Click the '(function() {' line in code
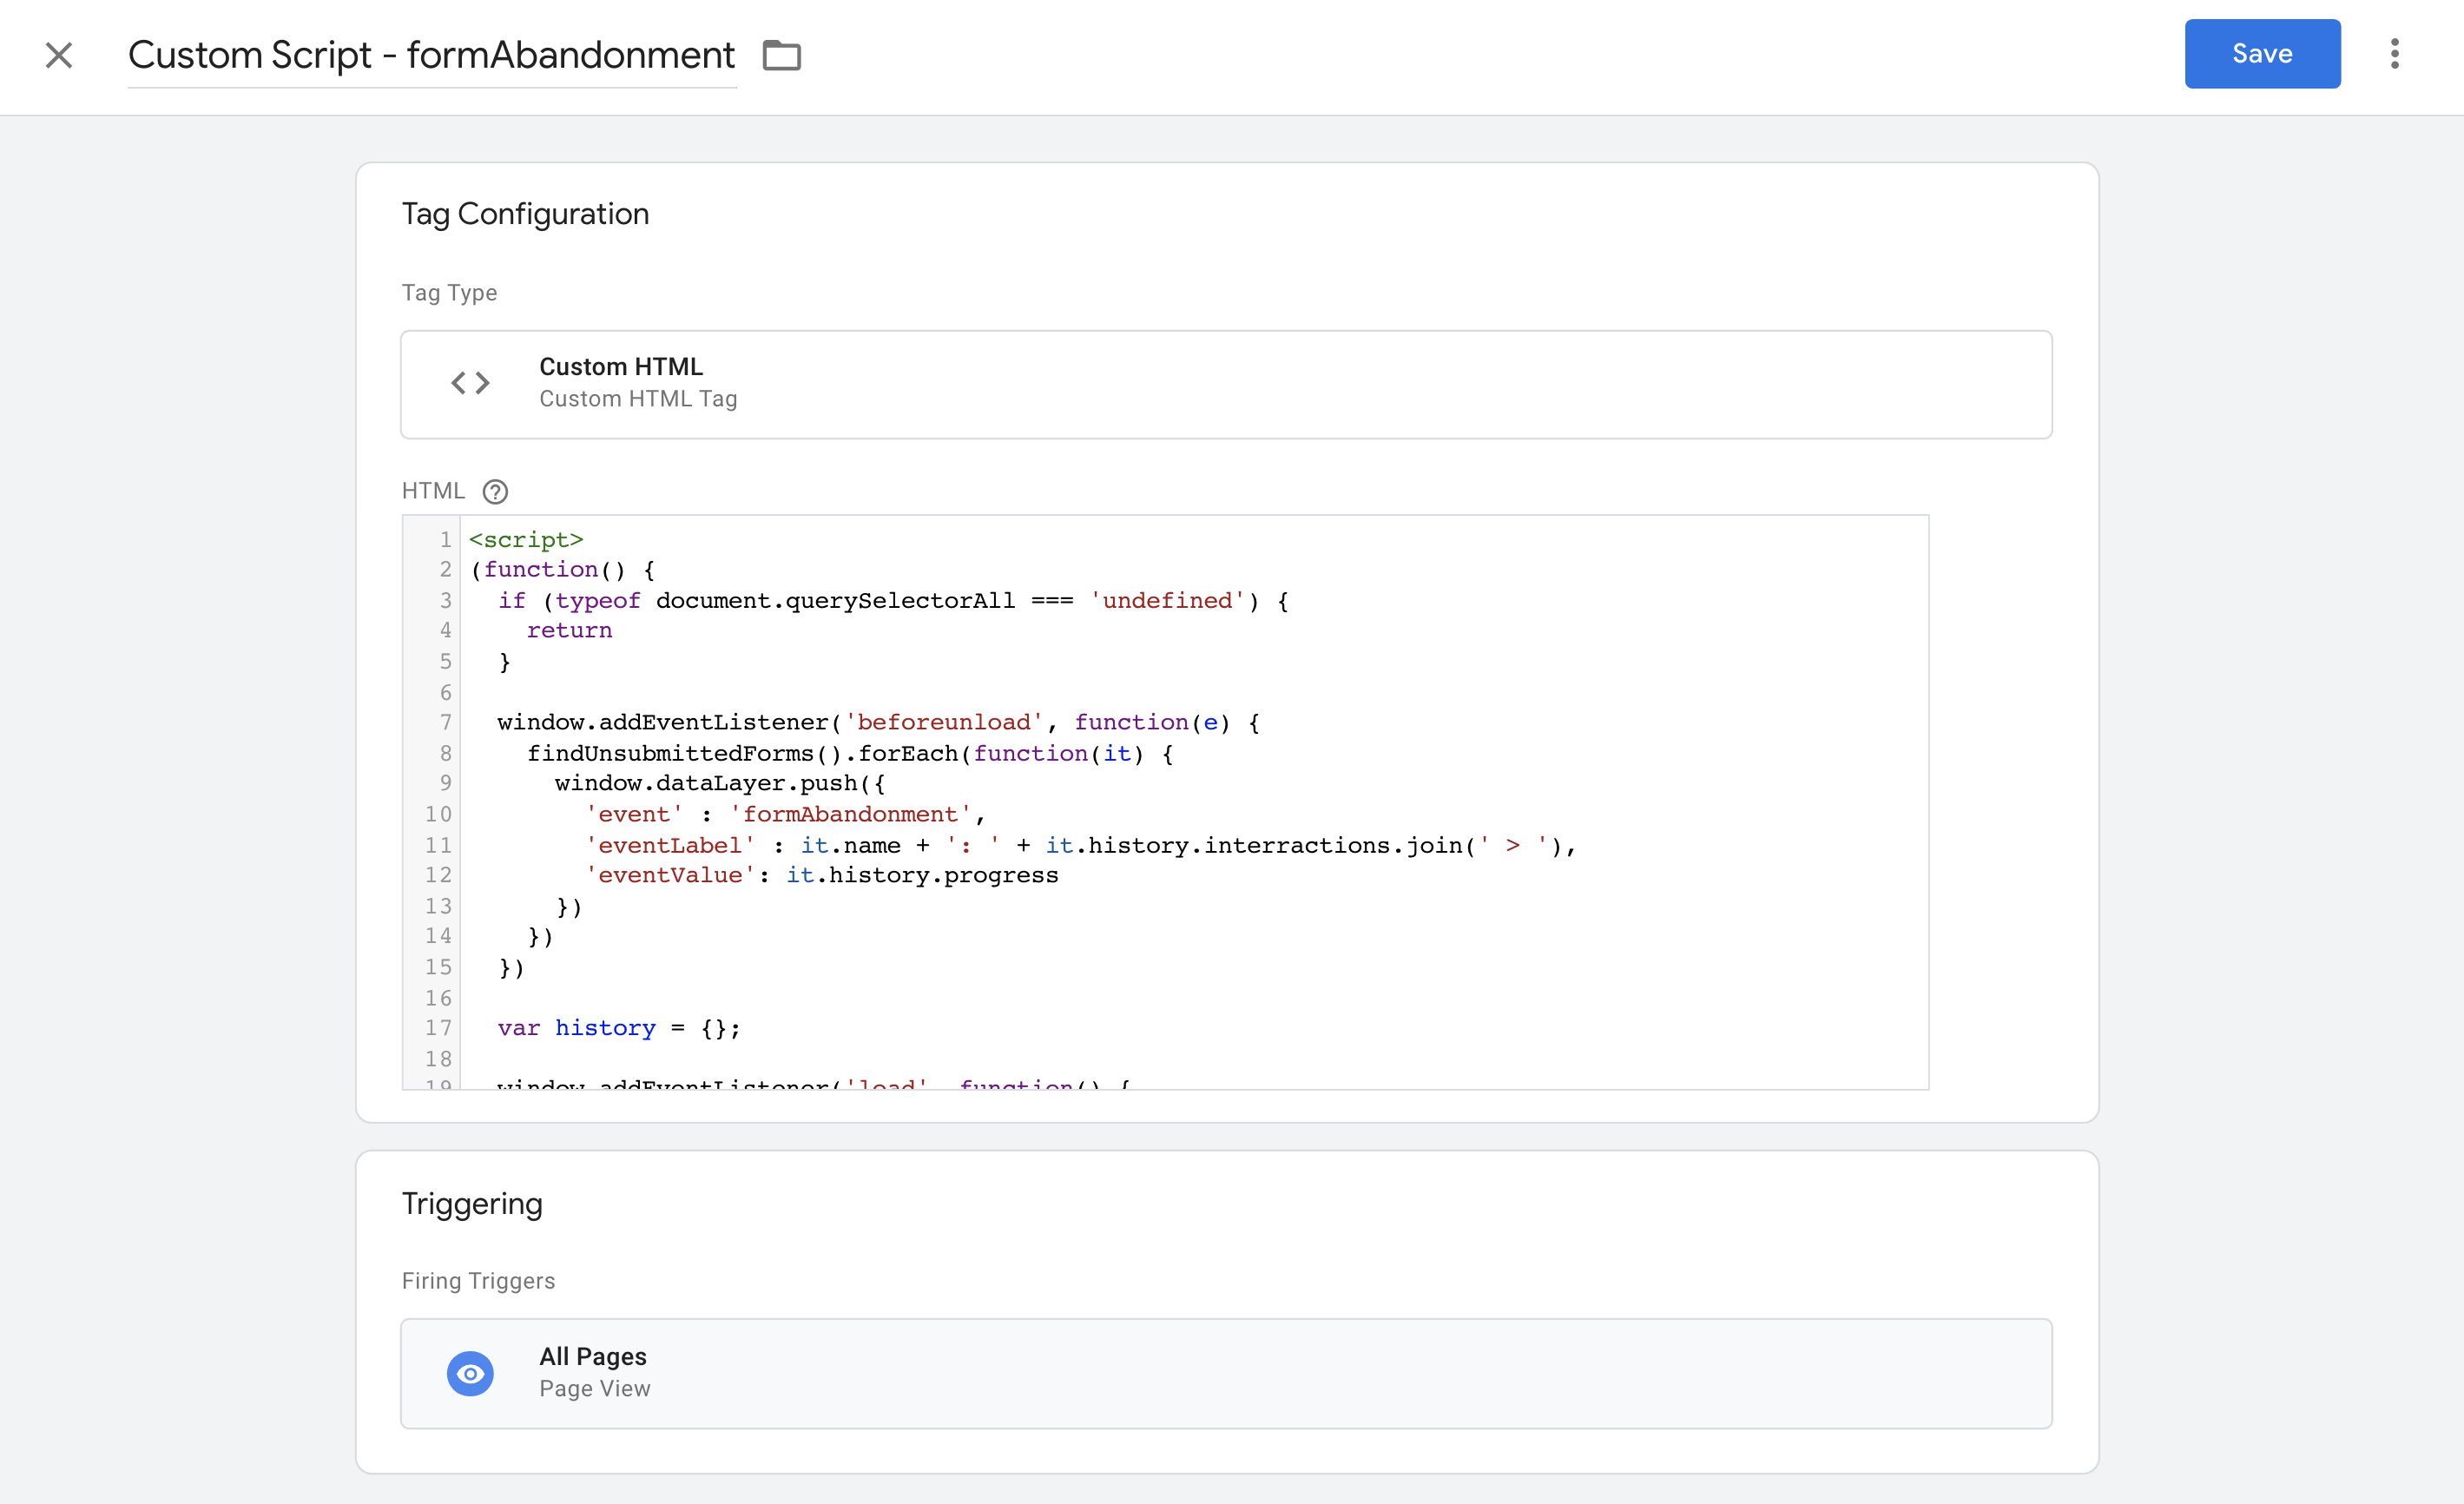 tap(562, 570)
